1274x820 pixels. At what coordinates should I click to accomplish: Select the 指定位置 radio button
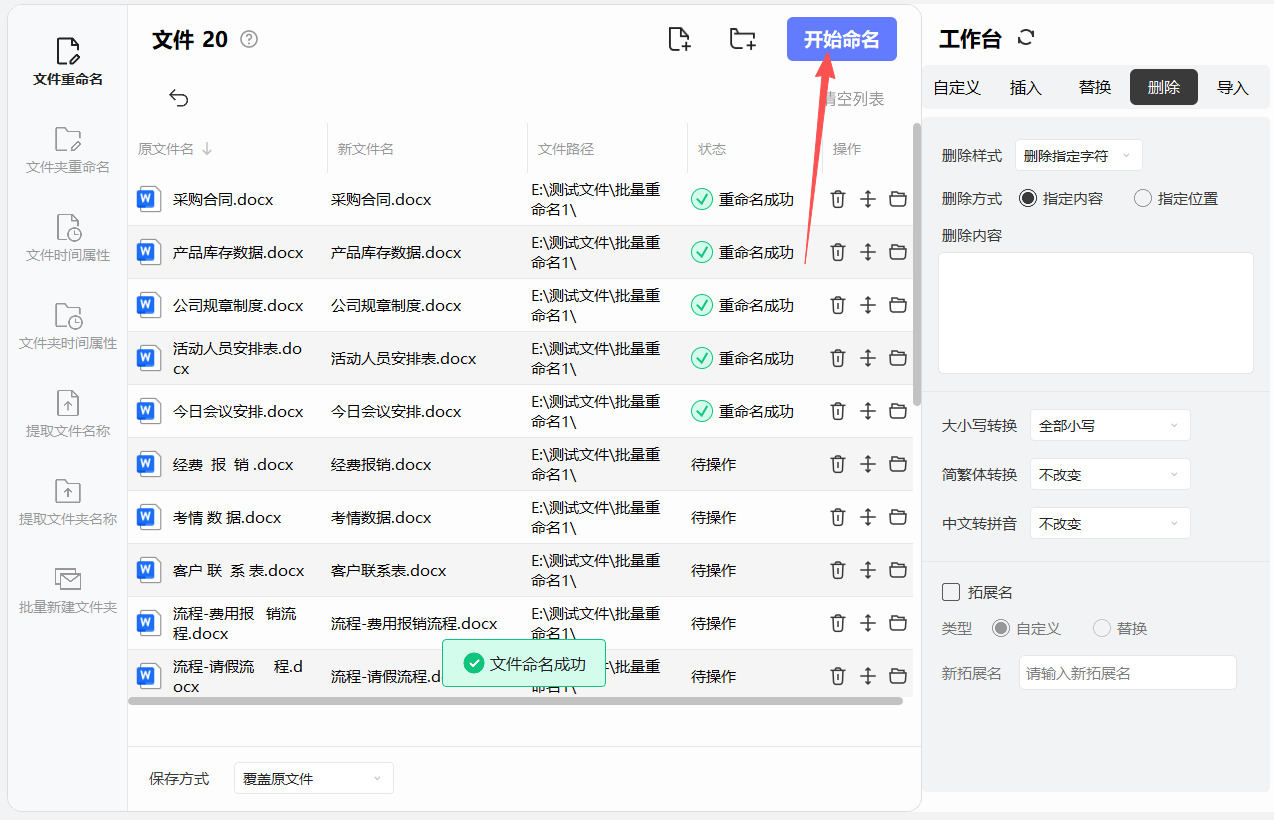(1143, 198)
